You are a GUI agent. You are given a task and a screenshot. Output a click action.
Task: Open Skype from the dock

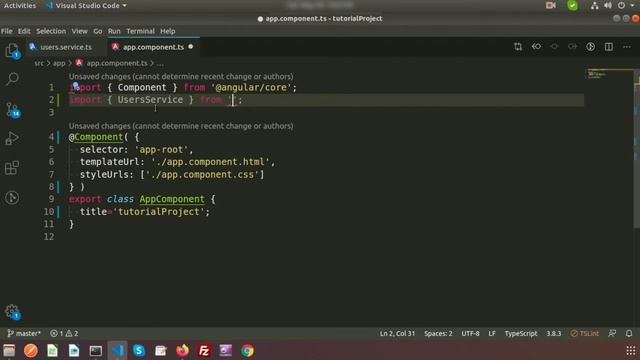coord(139,351)
